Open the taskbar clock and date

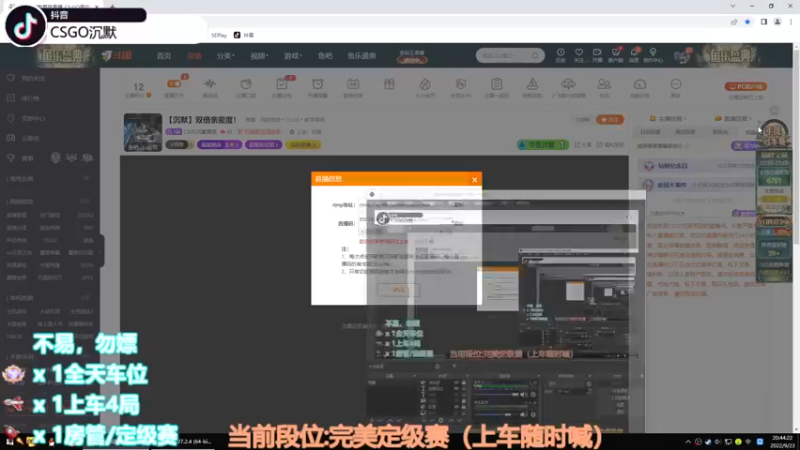tap(782, 442)
